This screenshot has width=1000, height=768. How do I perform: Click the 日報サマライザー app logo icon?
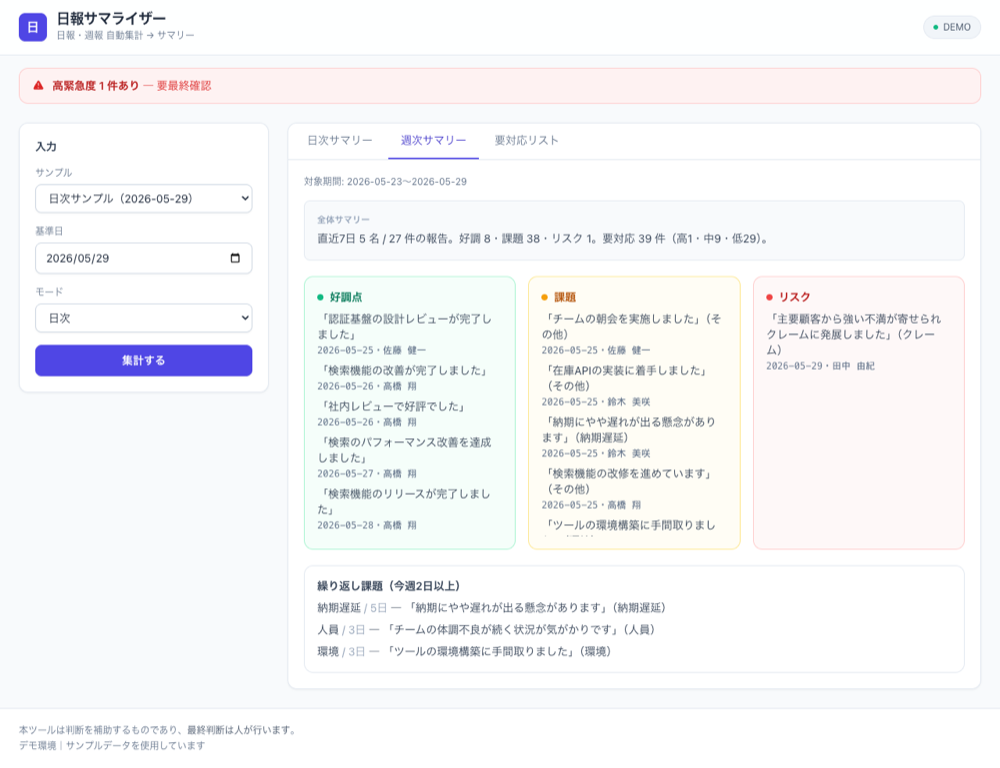point(33,27)
